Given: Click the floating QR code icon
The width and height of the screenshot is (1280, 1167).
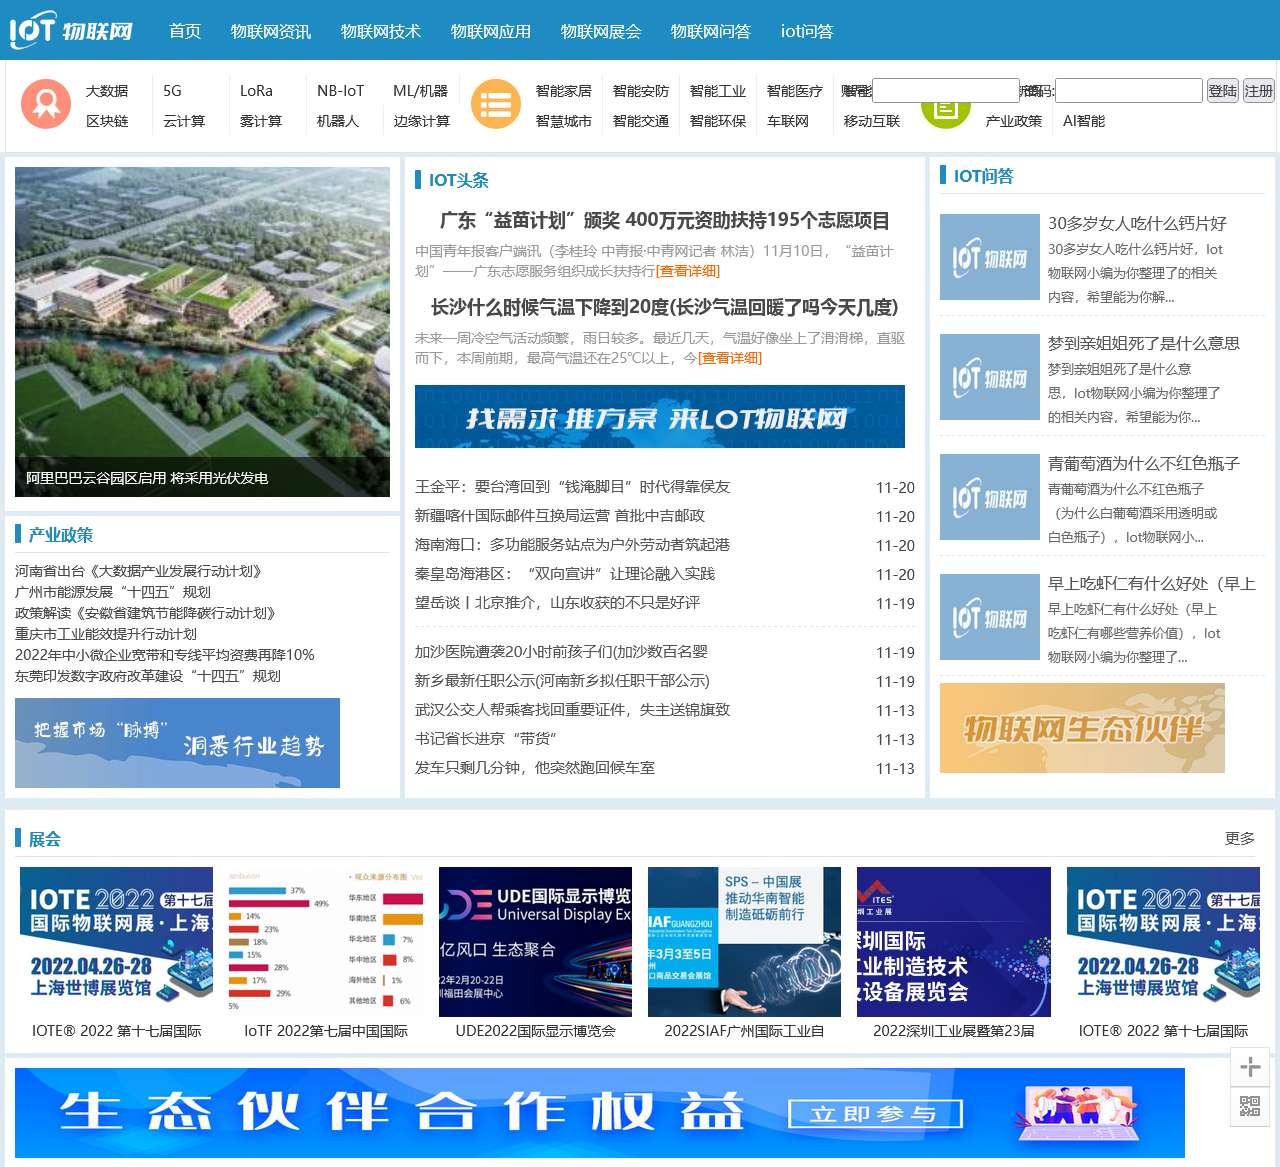Looking at the screenshot, I should (1250, 1106).
